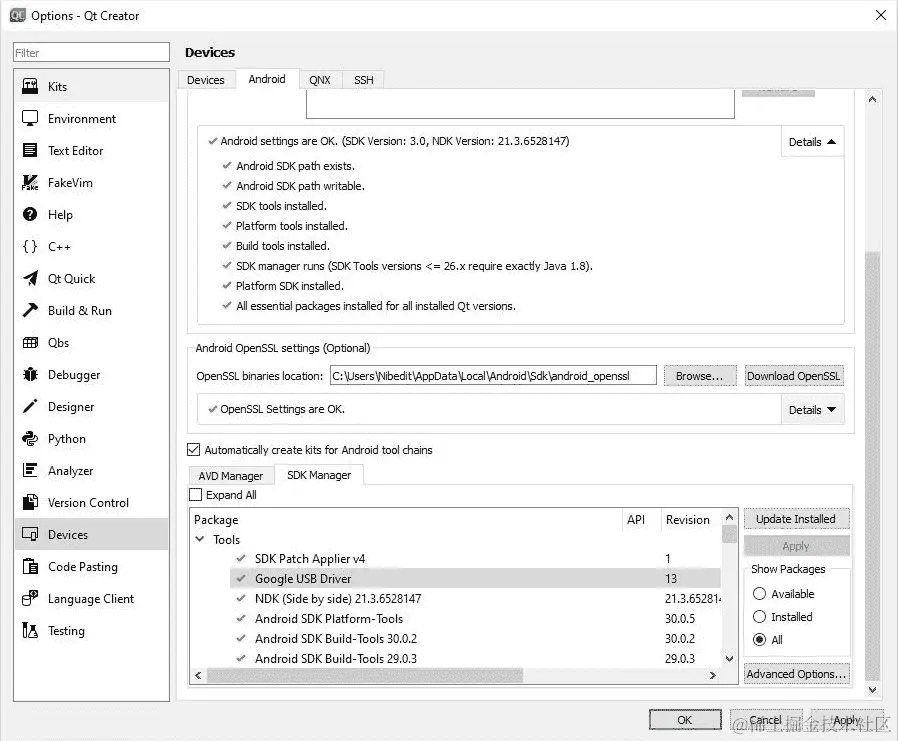Screen dimensions: 898x741
Task: Click the main panel scroll-up arrow
Action: 872,100
